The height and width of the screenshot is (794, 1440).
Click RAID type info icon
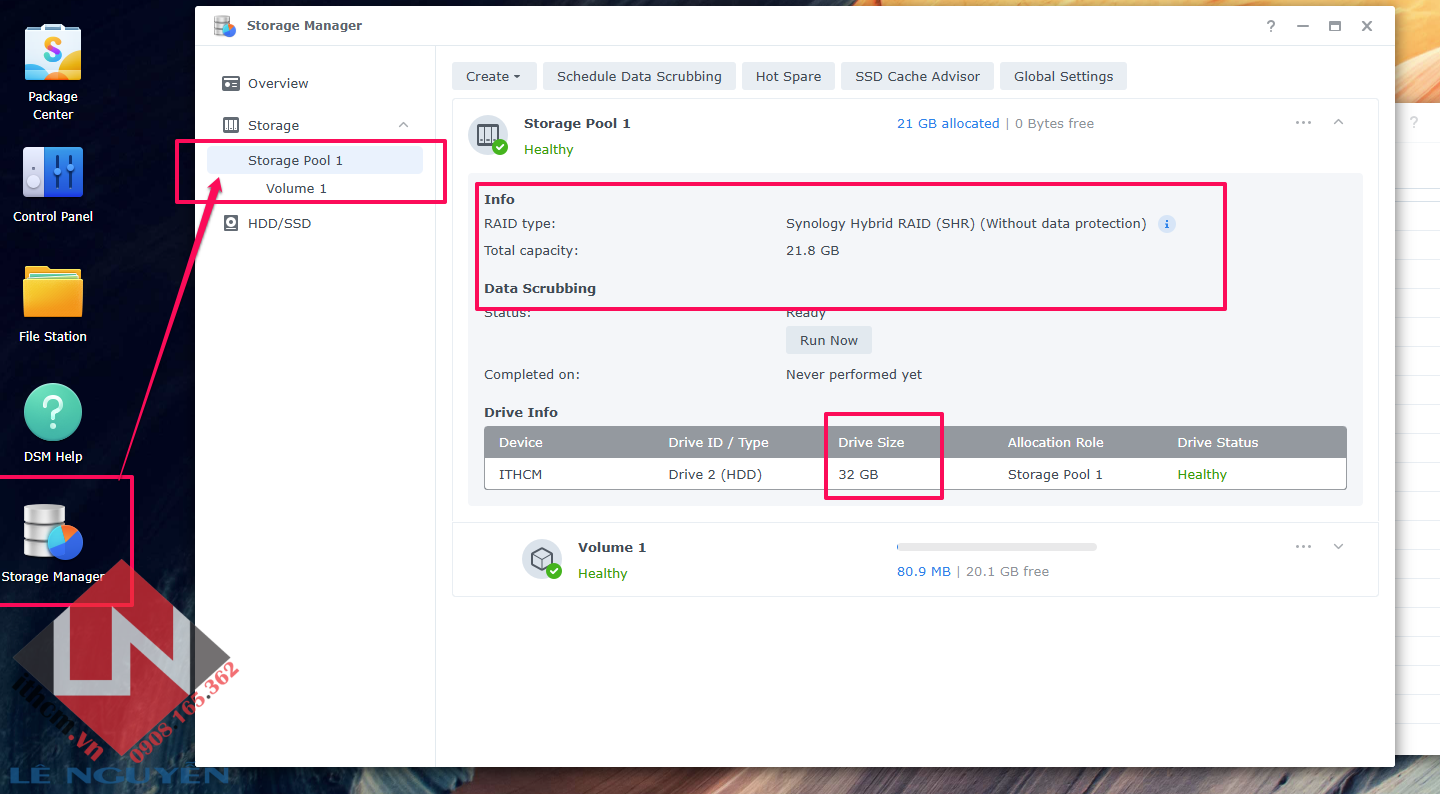point(1167,224)
